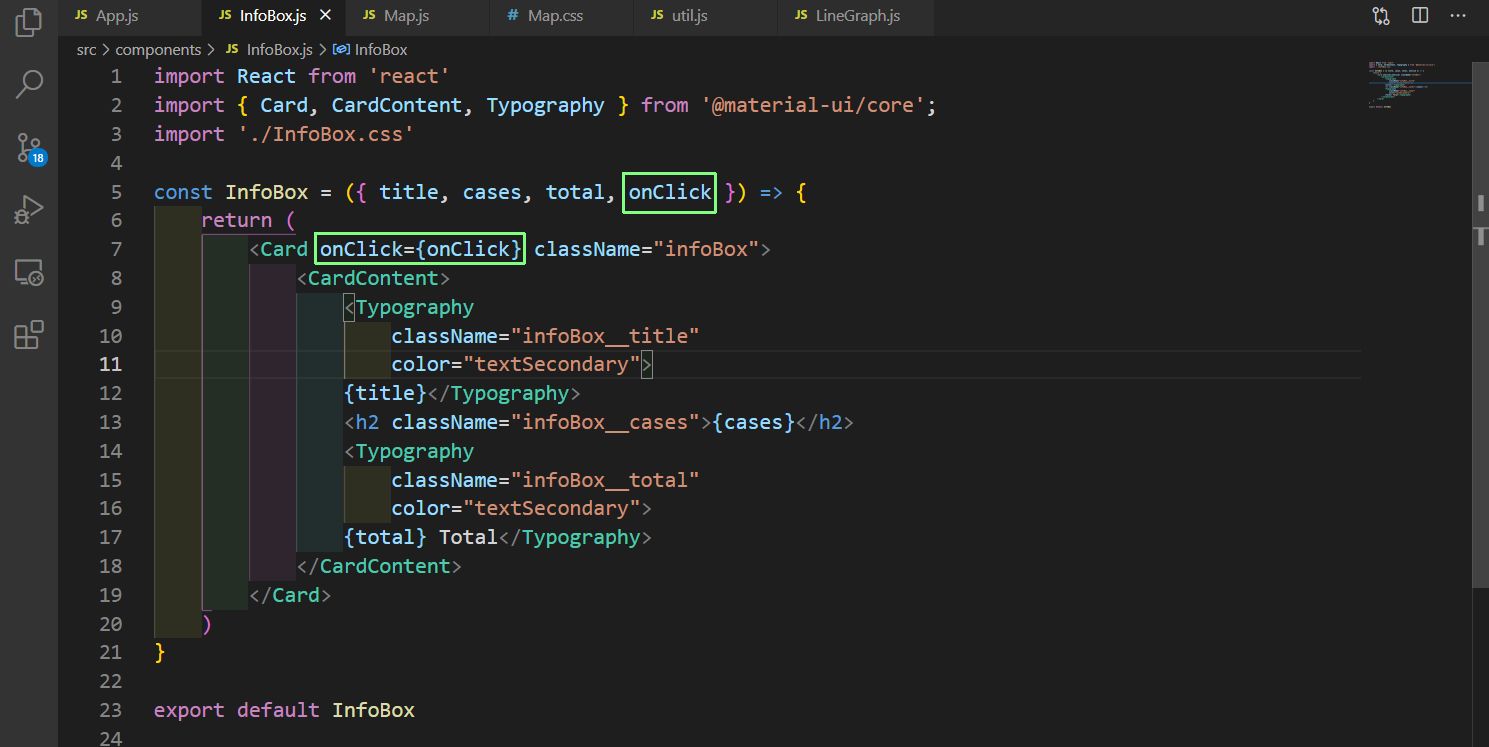
Task: Click the InfoBox symbol breadcrumb
Action: (x=371, y=49)
